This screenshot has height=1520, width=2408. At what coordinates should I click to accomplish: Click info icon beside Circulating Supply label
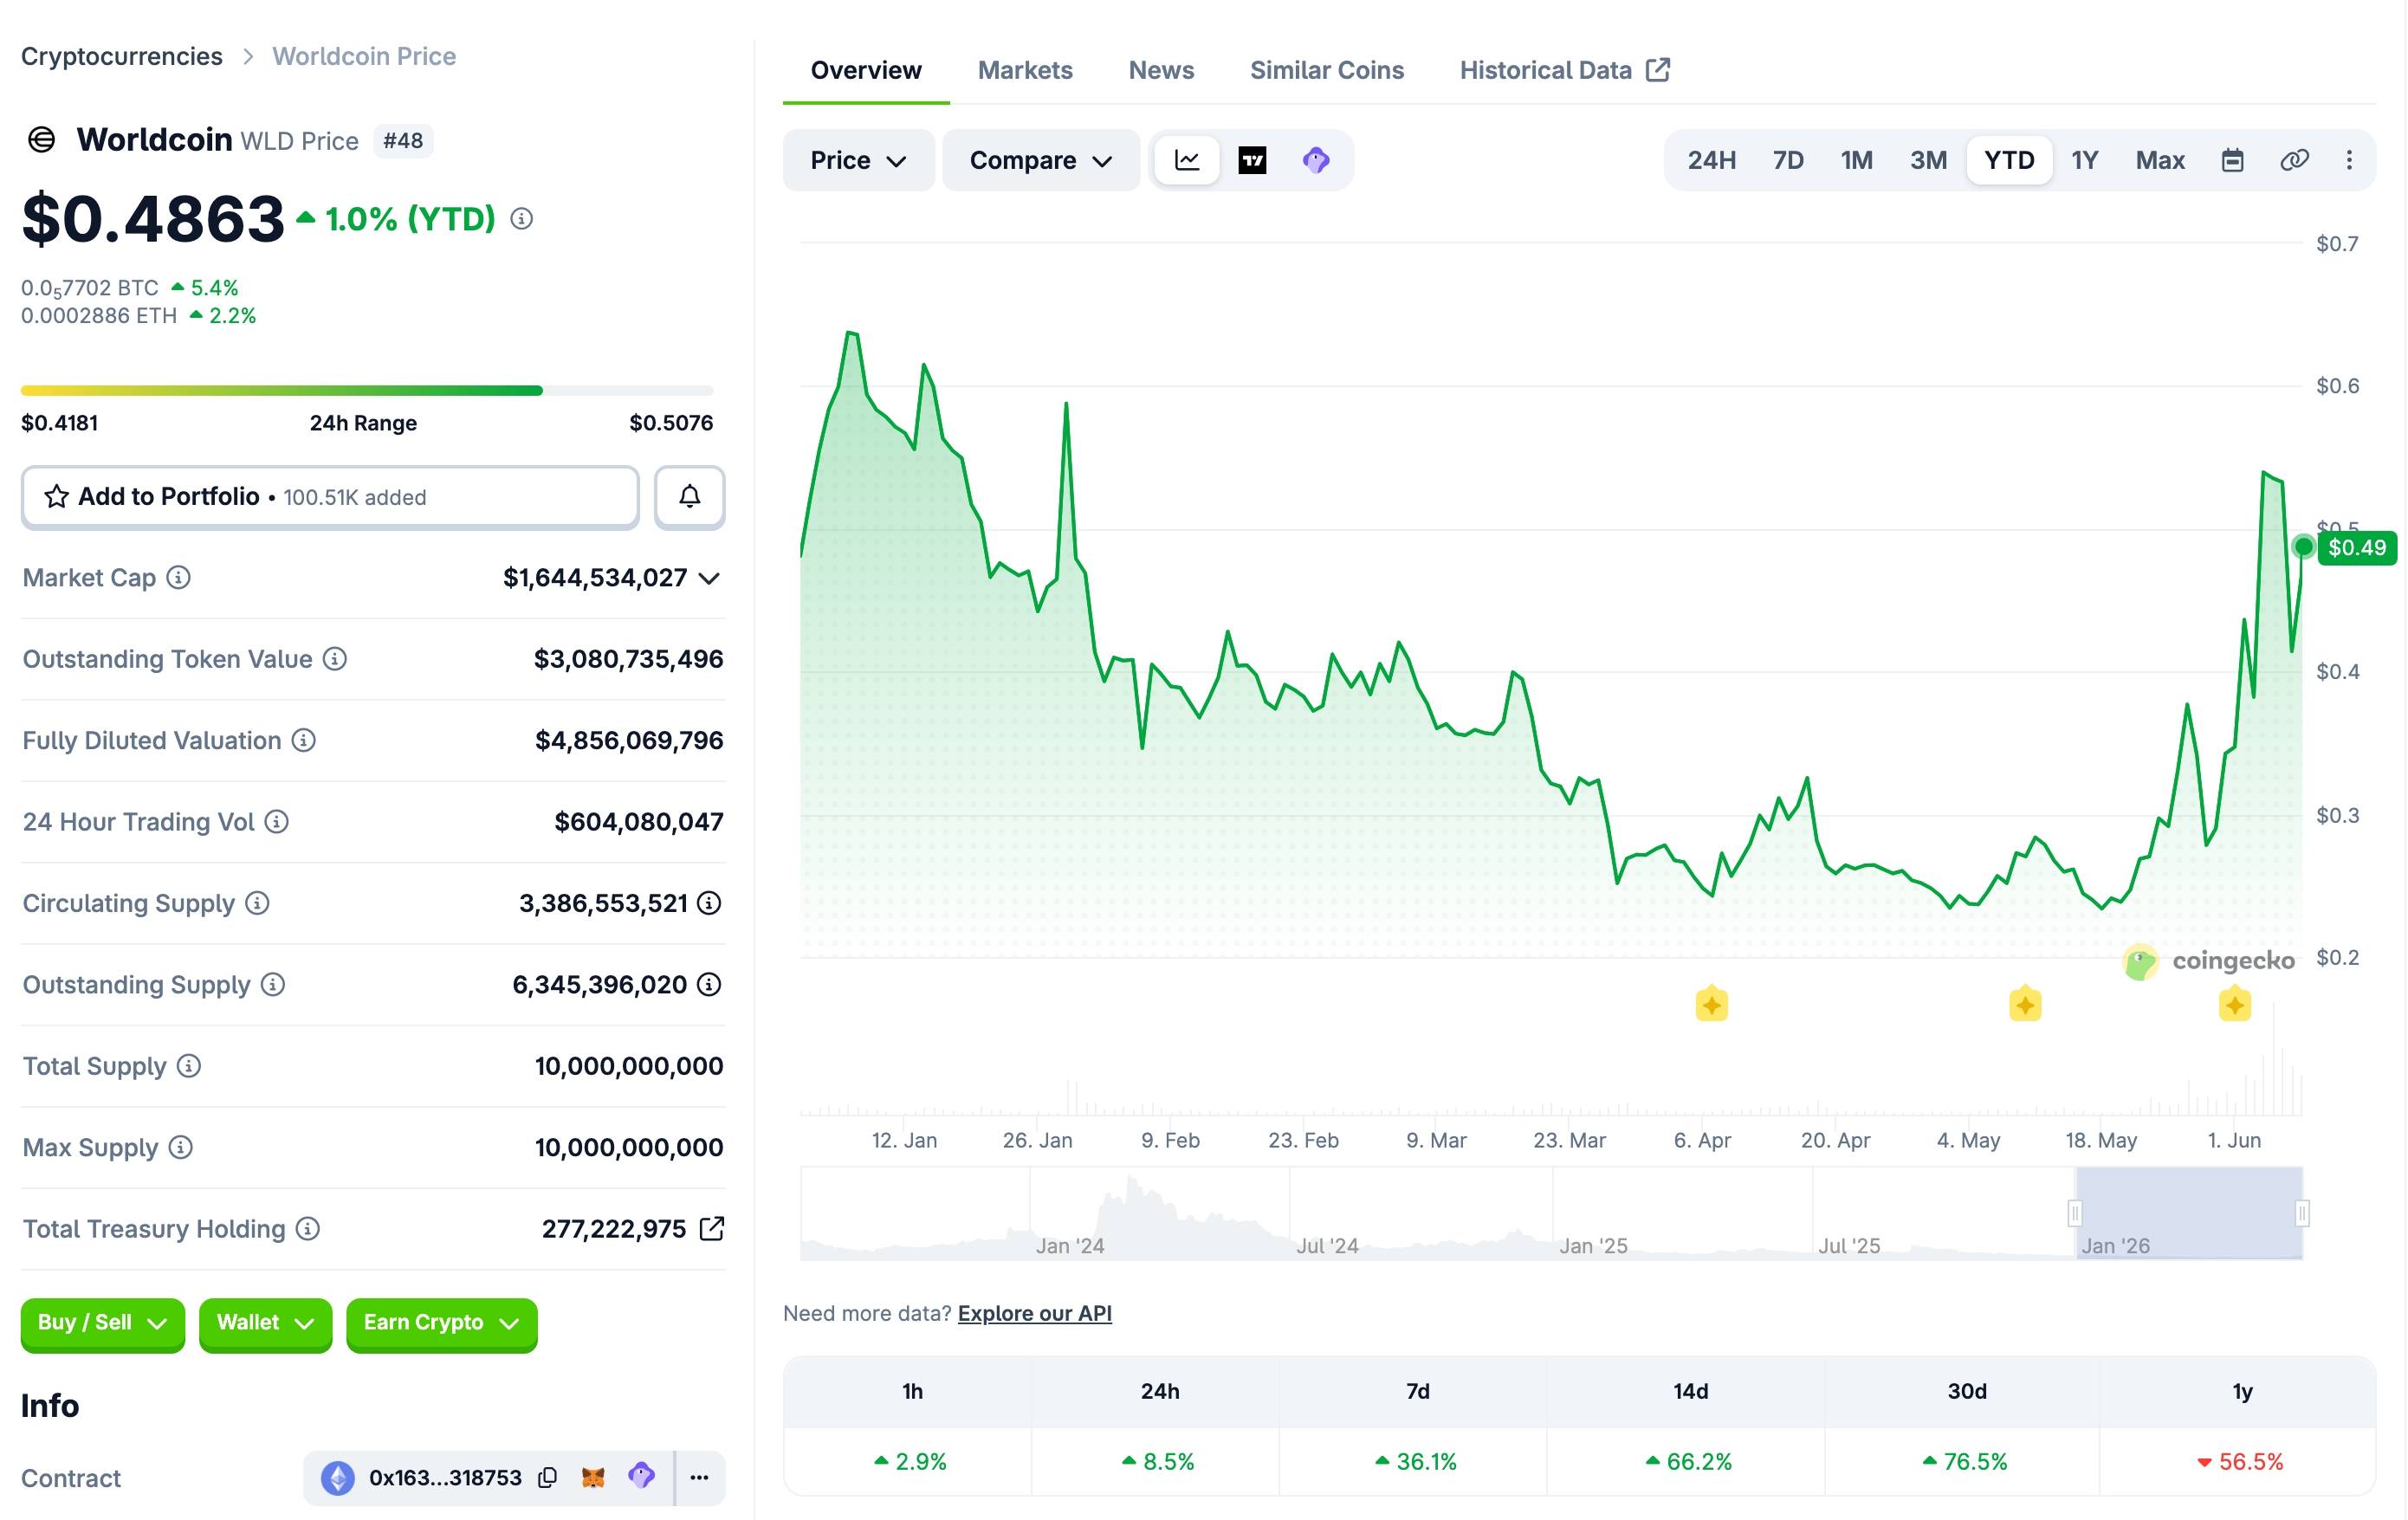[x=257, y=903]
